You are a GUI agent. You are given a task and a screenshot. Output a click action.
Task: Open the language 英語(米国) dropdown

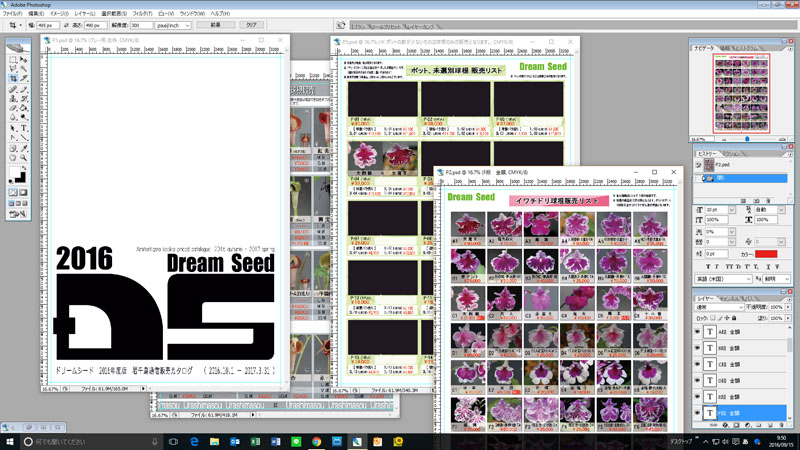pos(723,279)
